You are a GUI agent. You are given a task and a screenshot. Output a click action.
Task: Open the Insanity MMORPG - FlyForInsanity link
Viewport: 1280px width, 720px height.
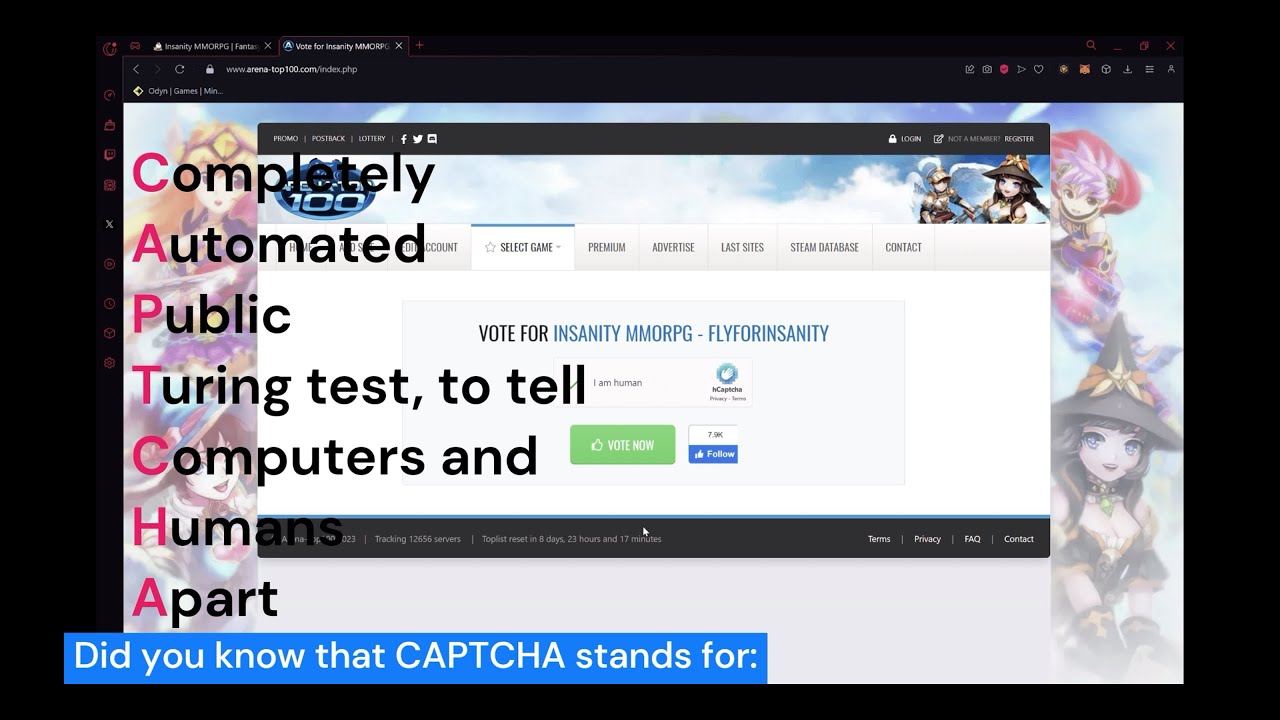(x=691, y=333)
